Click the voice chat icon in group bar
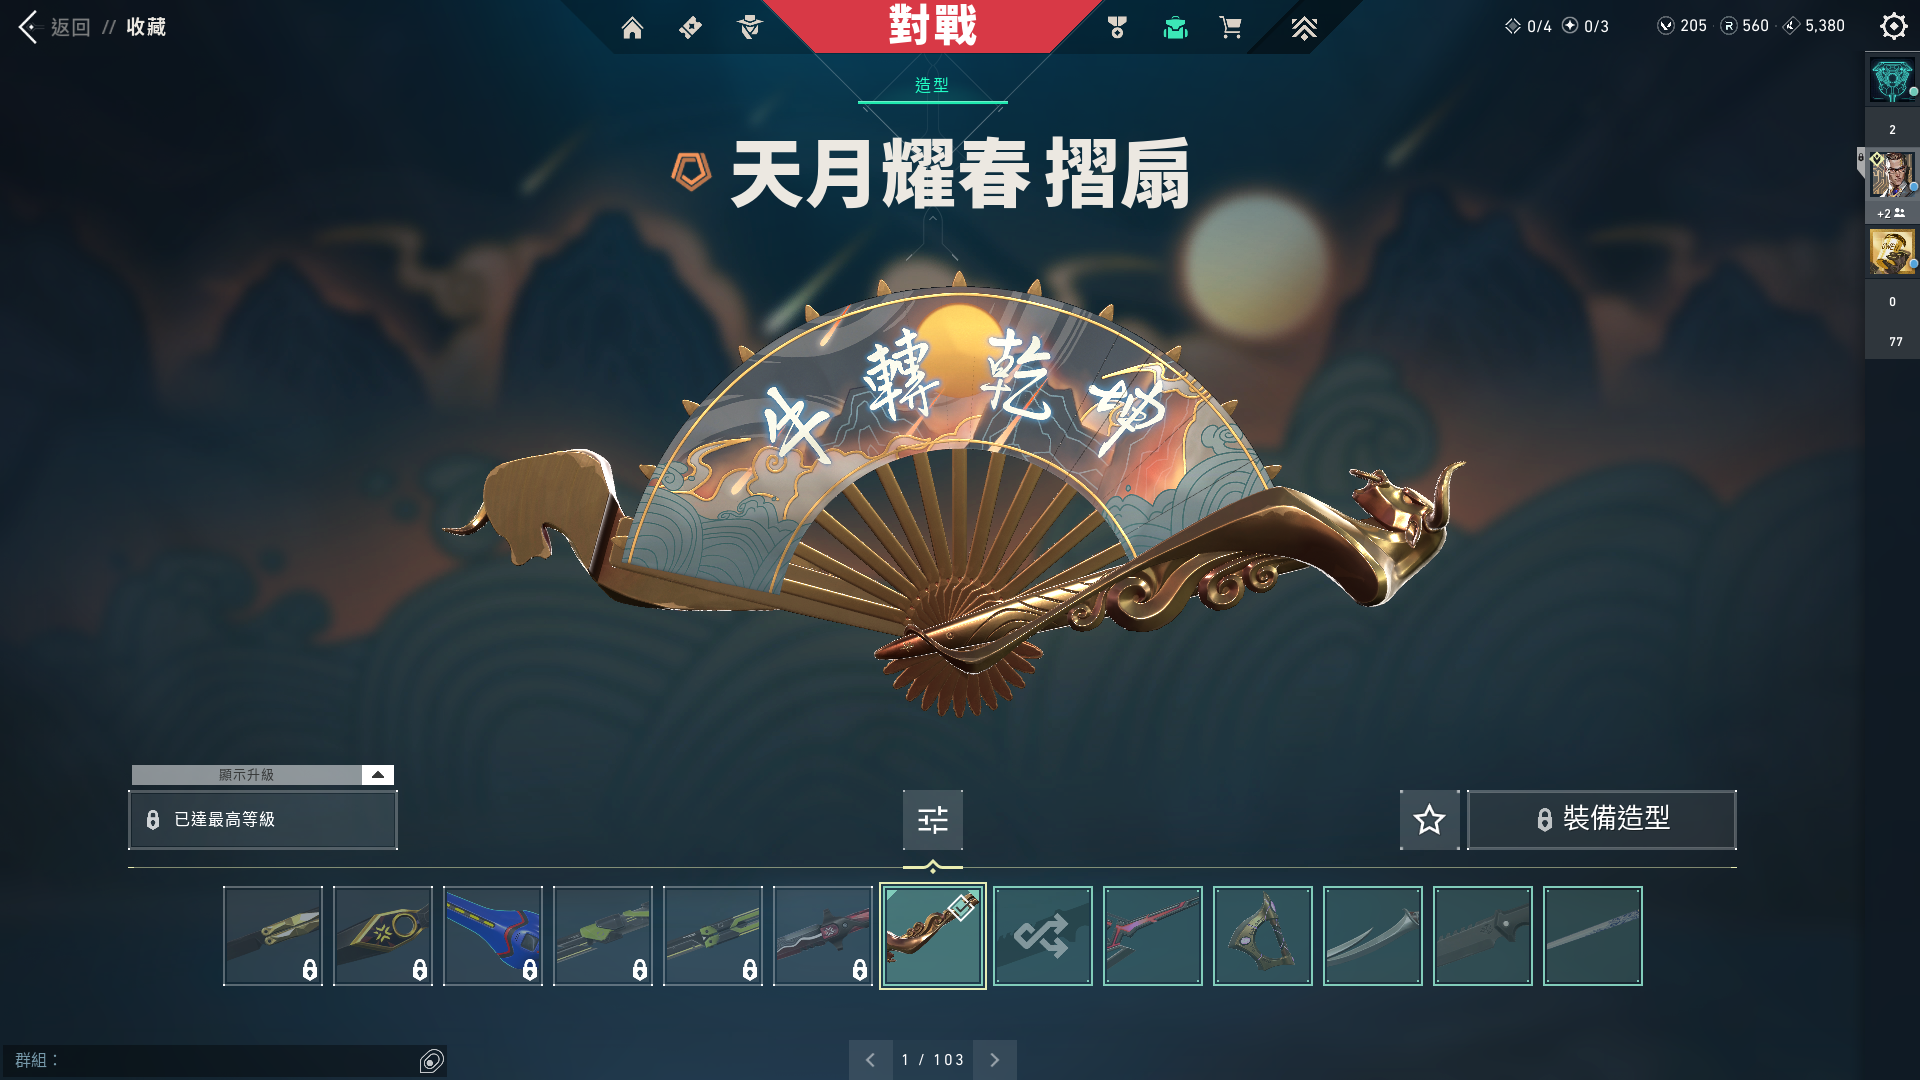1920x1080 pixels. [x=431, y=1061]
